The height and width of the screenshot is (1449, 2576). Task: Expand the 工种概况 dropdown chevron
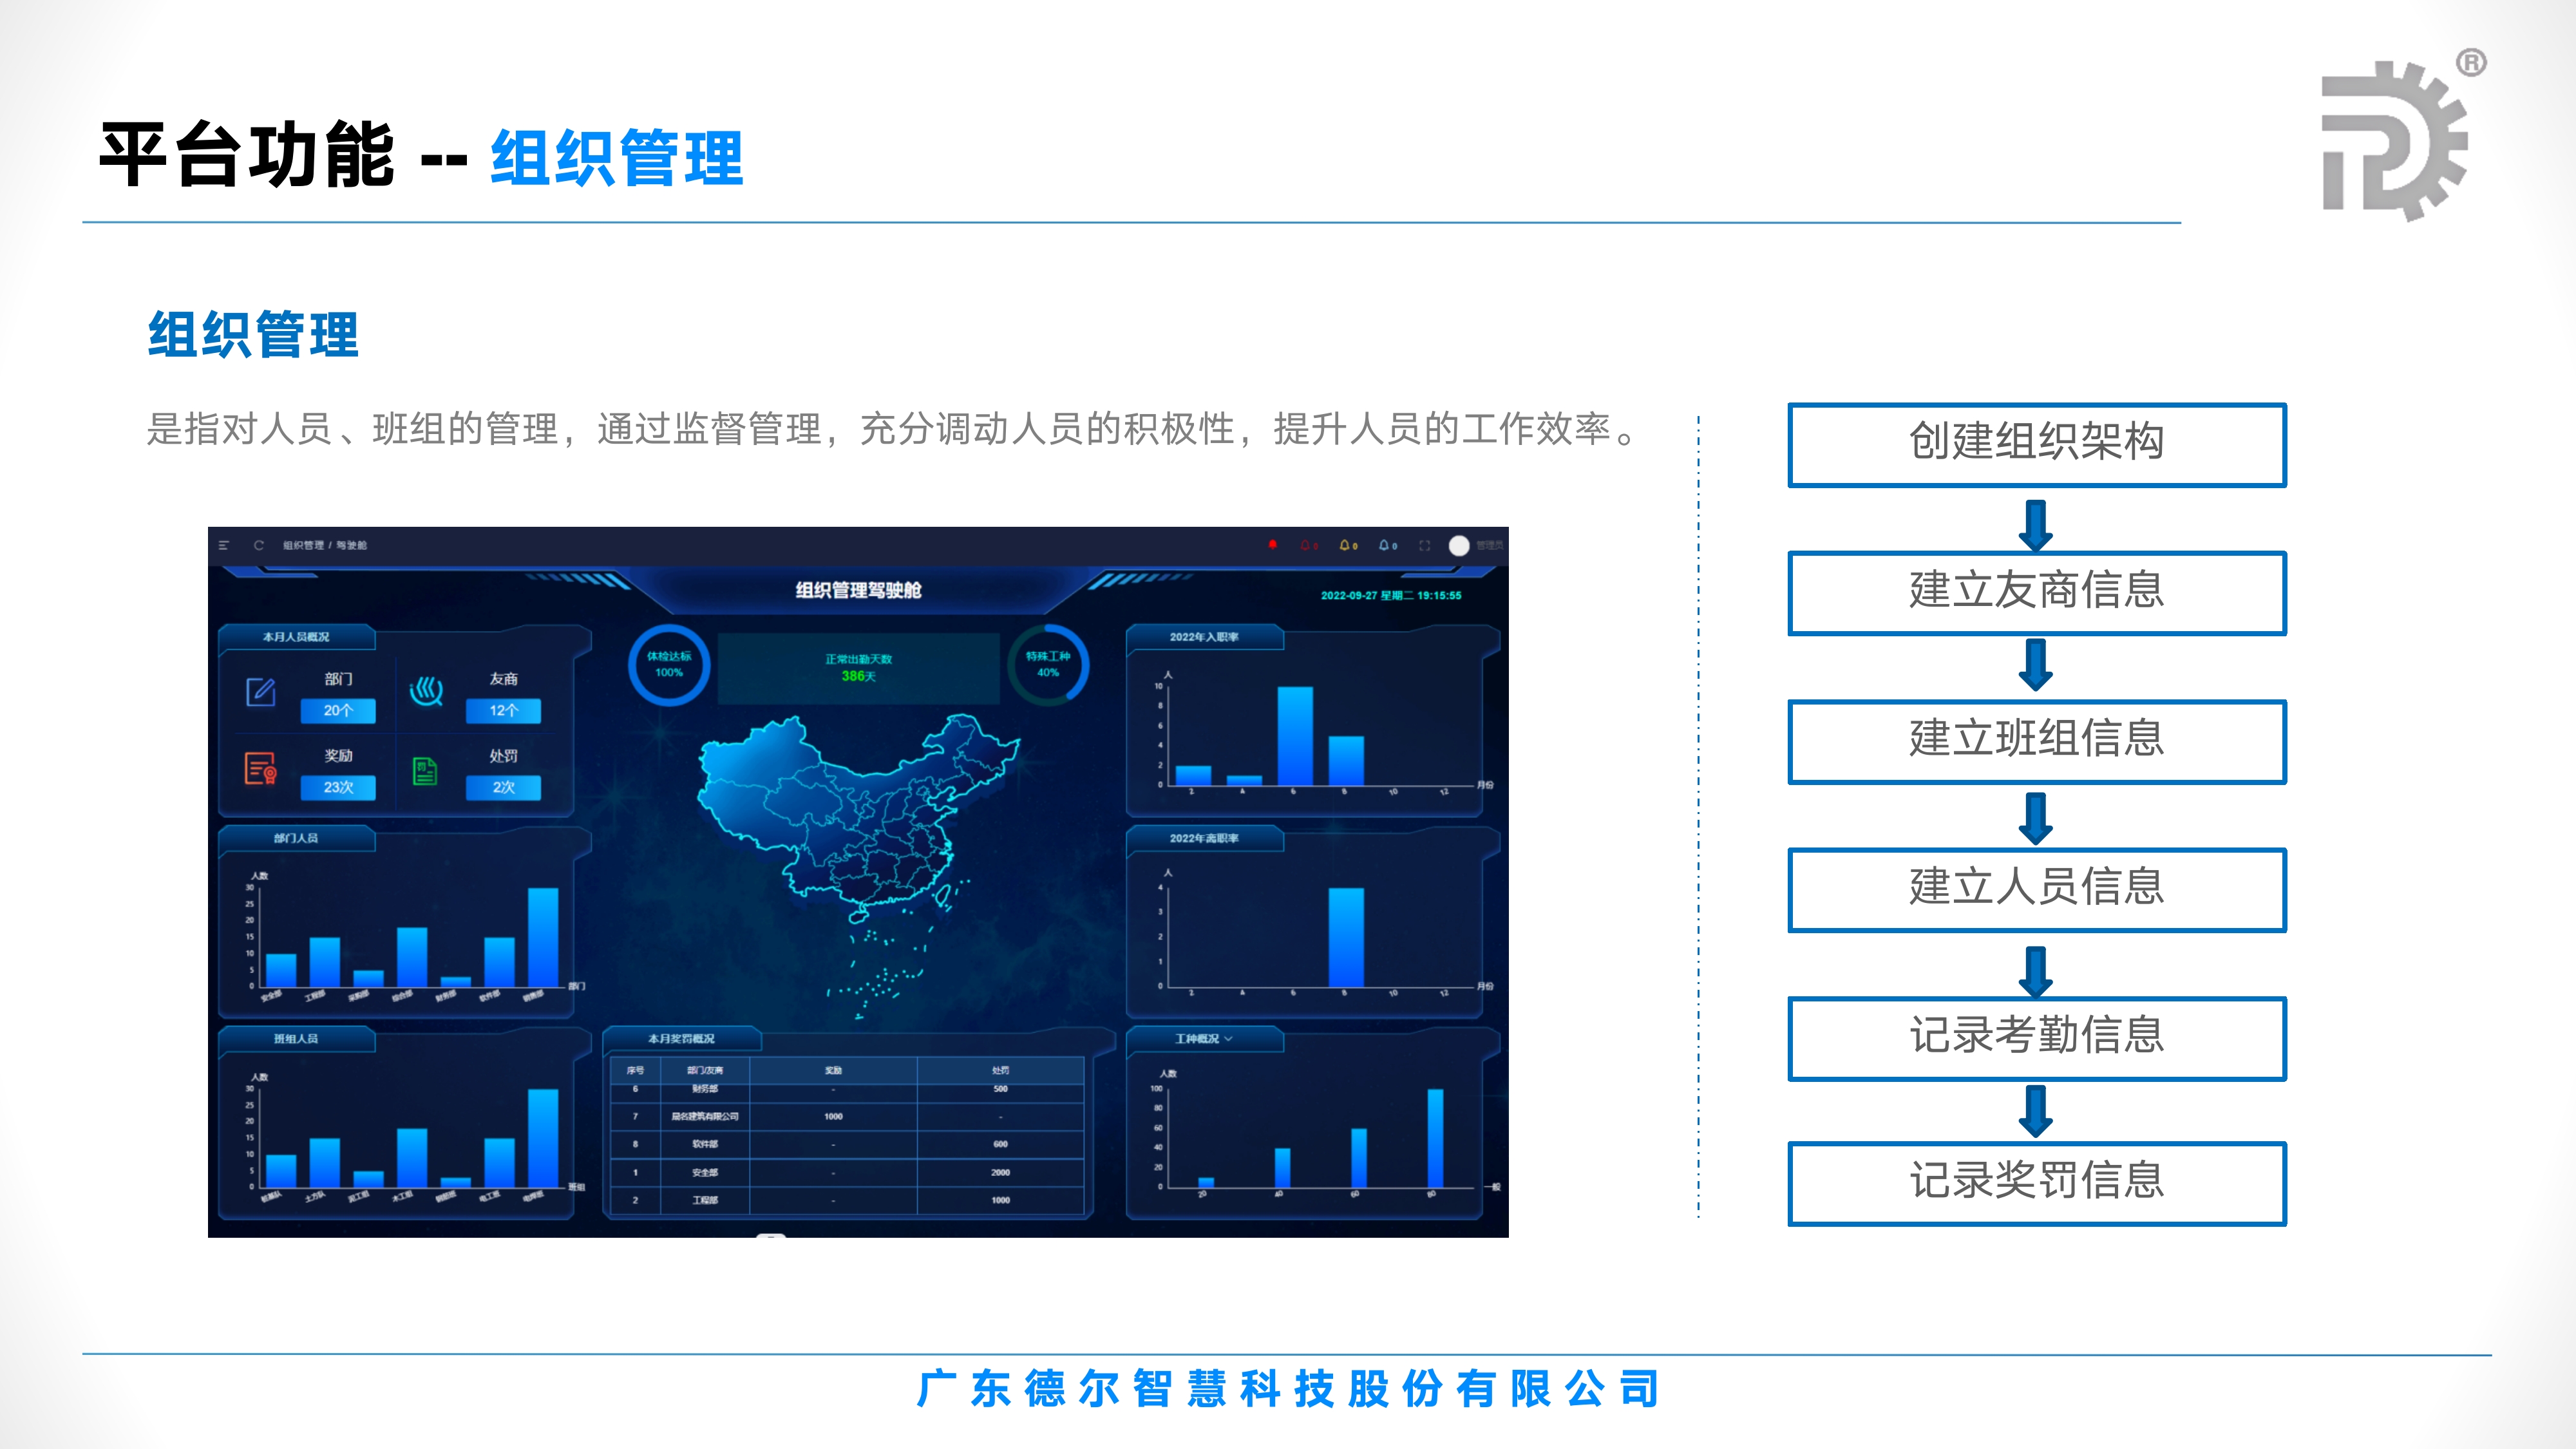pos(1229,1039)
